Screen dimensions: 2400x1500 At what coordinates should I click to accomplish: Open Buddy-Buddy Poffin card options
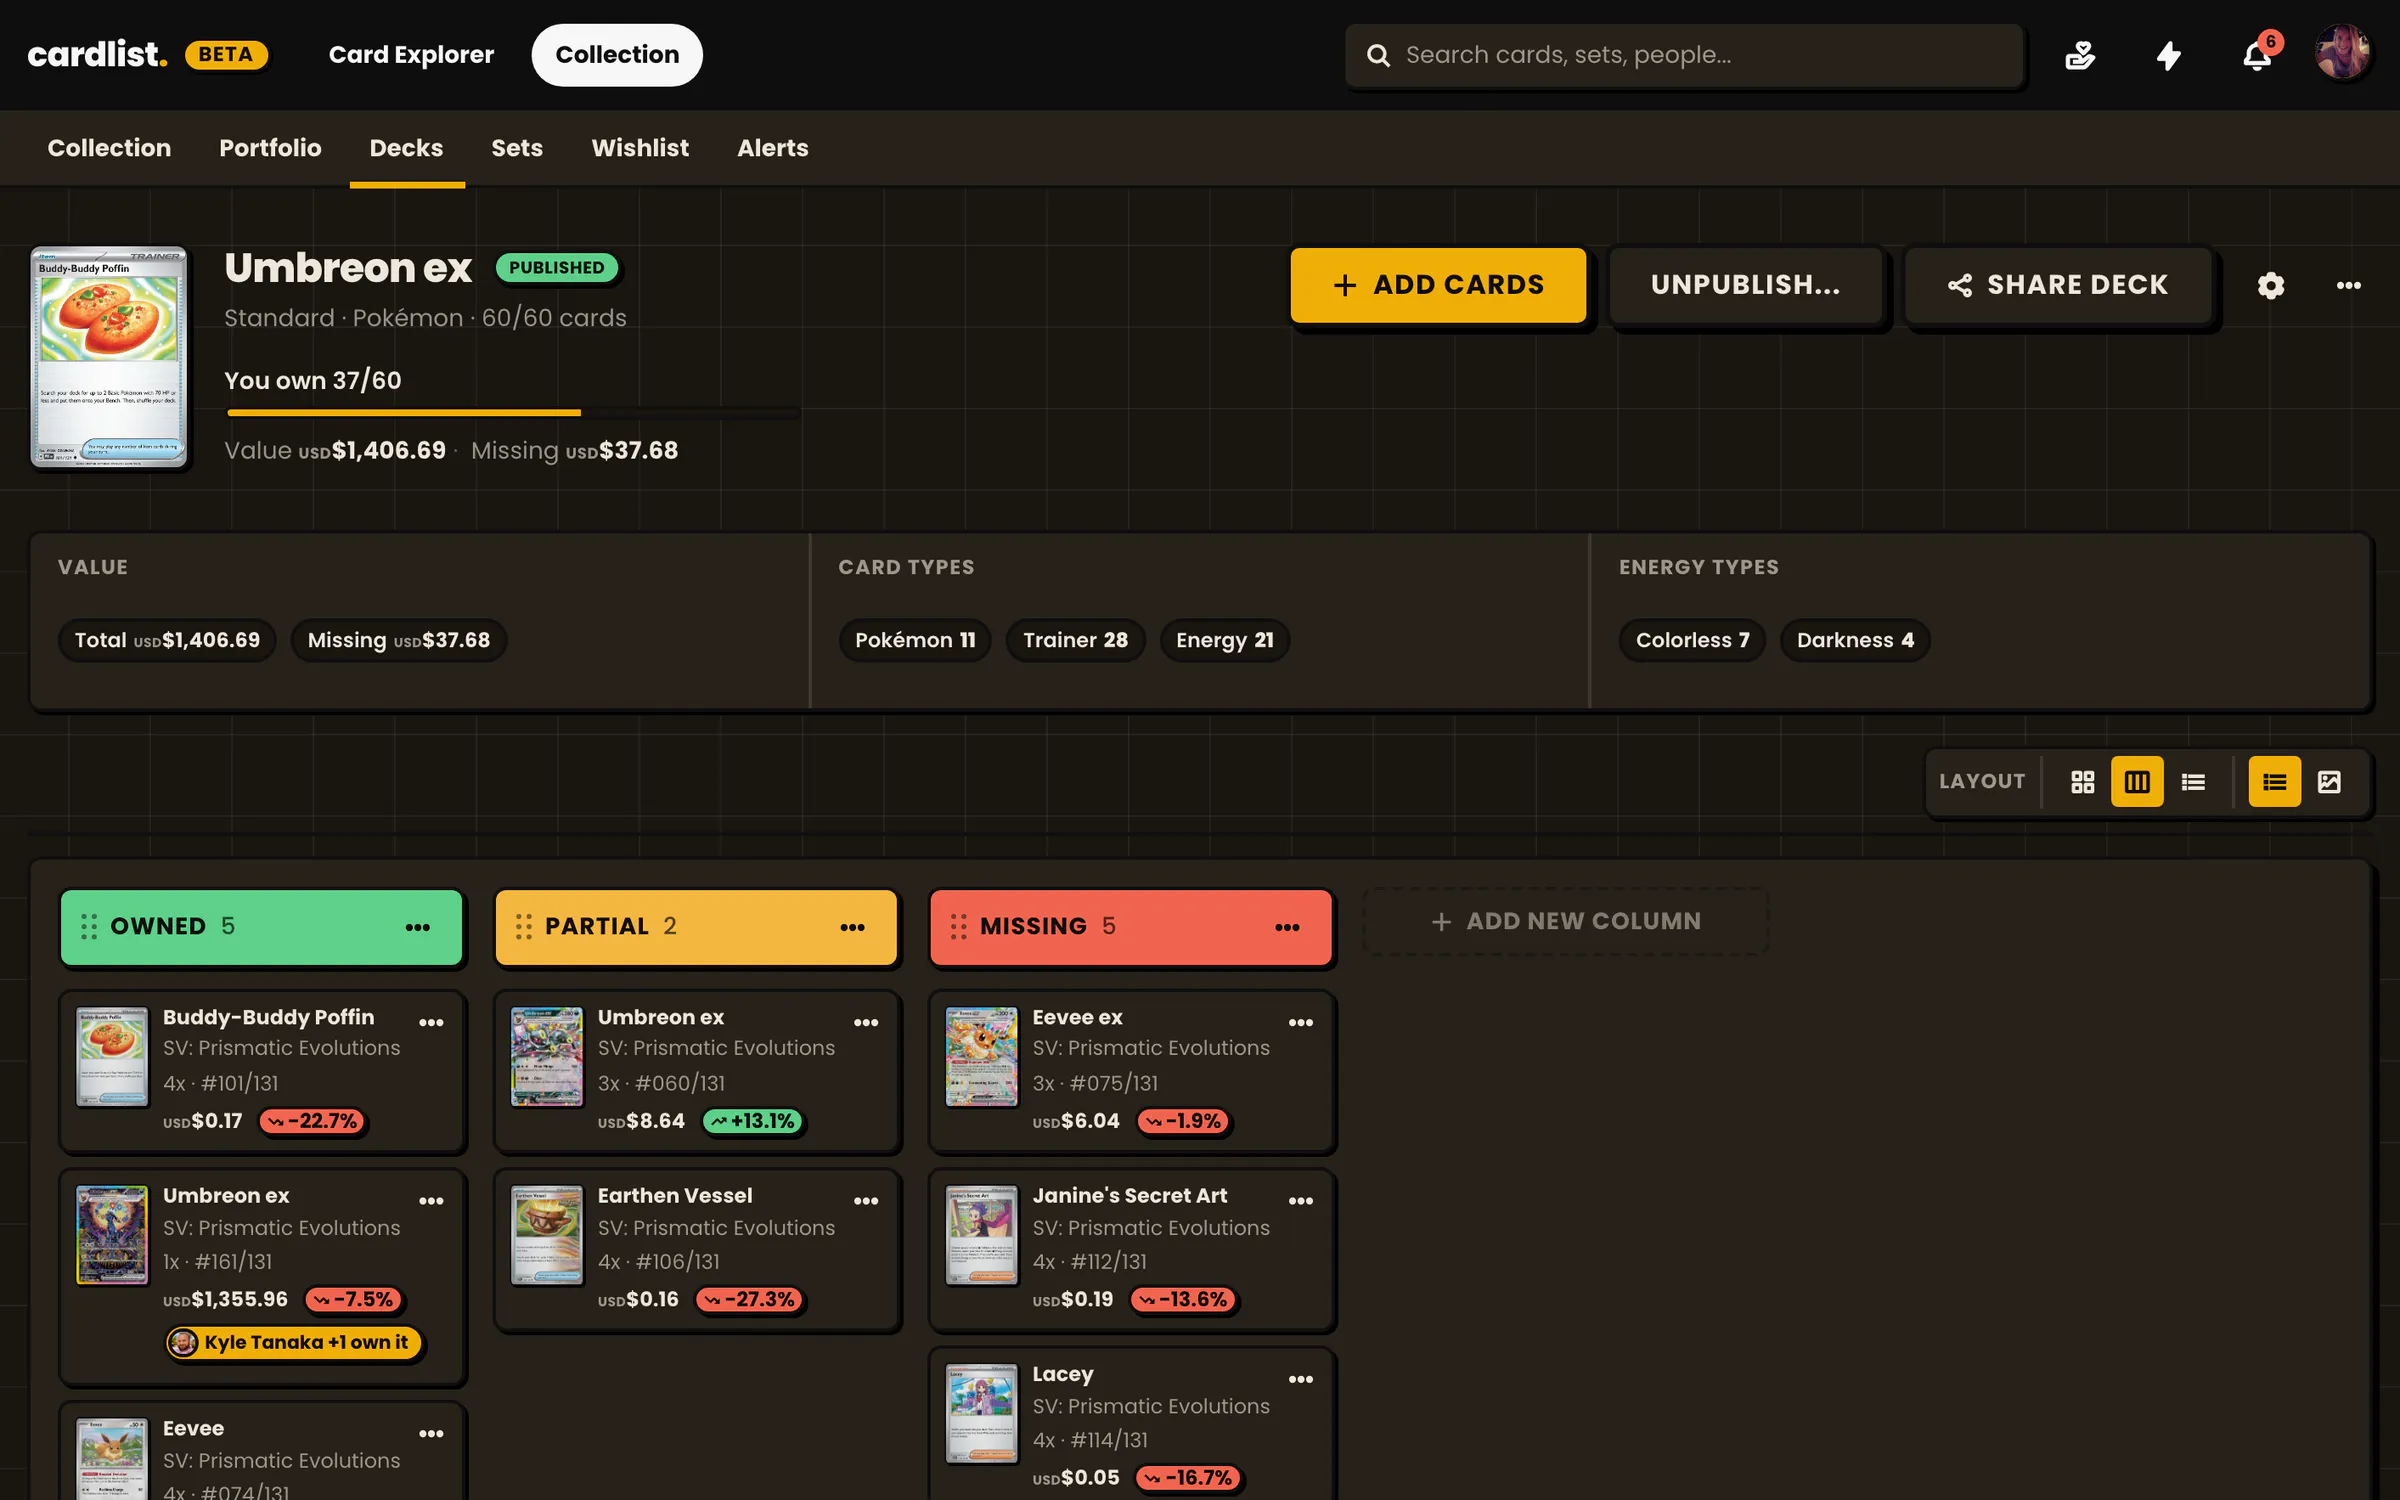click(432, 1023)
